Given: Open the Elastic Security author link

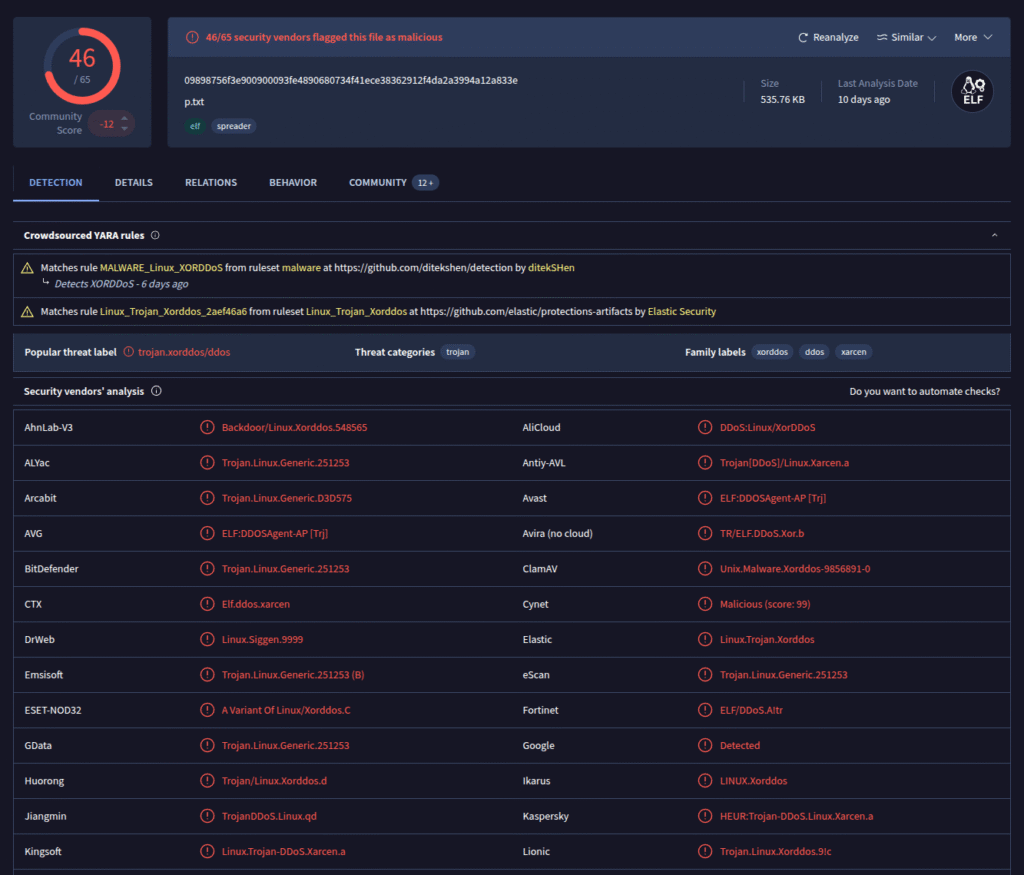Looking at the screenshot, I should click(x=682, y=312).
